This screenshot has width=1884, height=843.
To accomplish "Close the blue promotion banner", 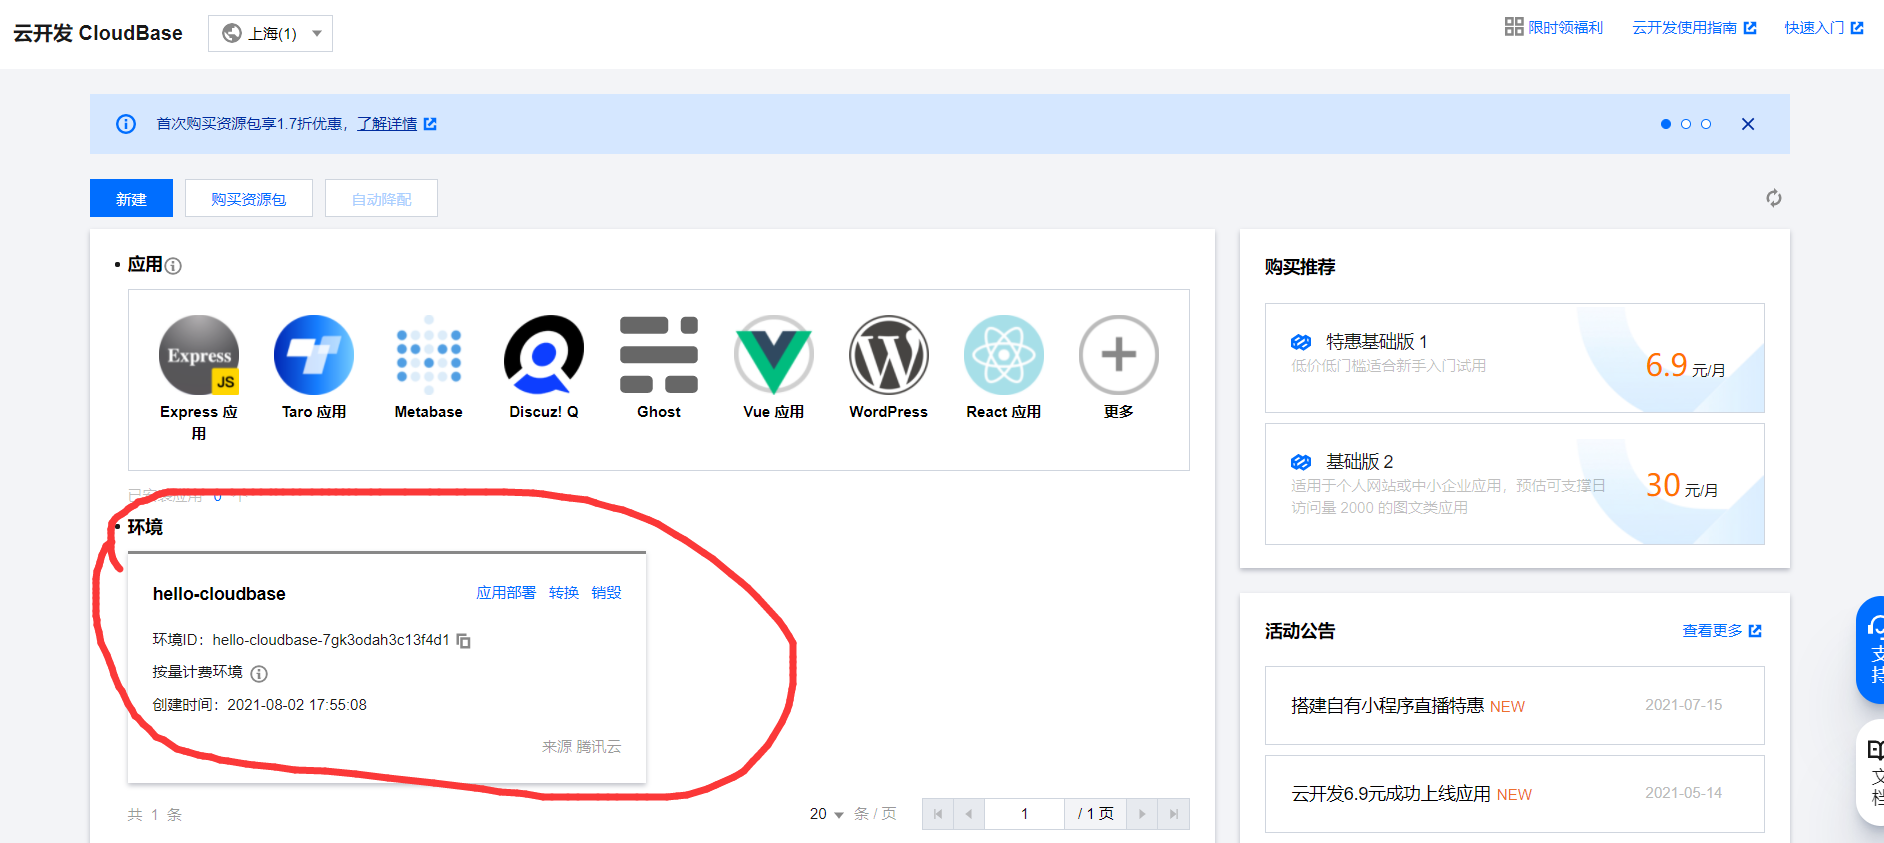I will click(x=1748, y=124).
